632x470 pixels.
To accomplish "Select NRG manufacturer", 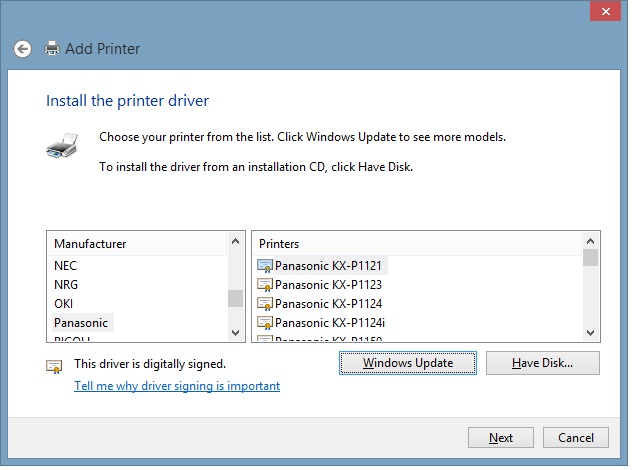I will [65, 285].
